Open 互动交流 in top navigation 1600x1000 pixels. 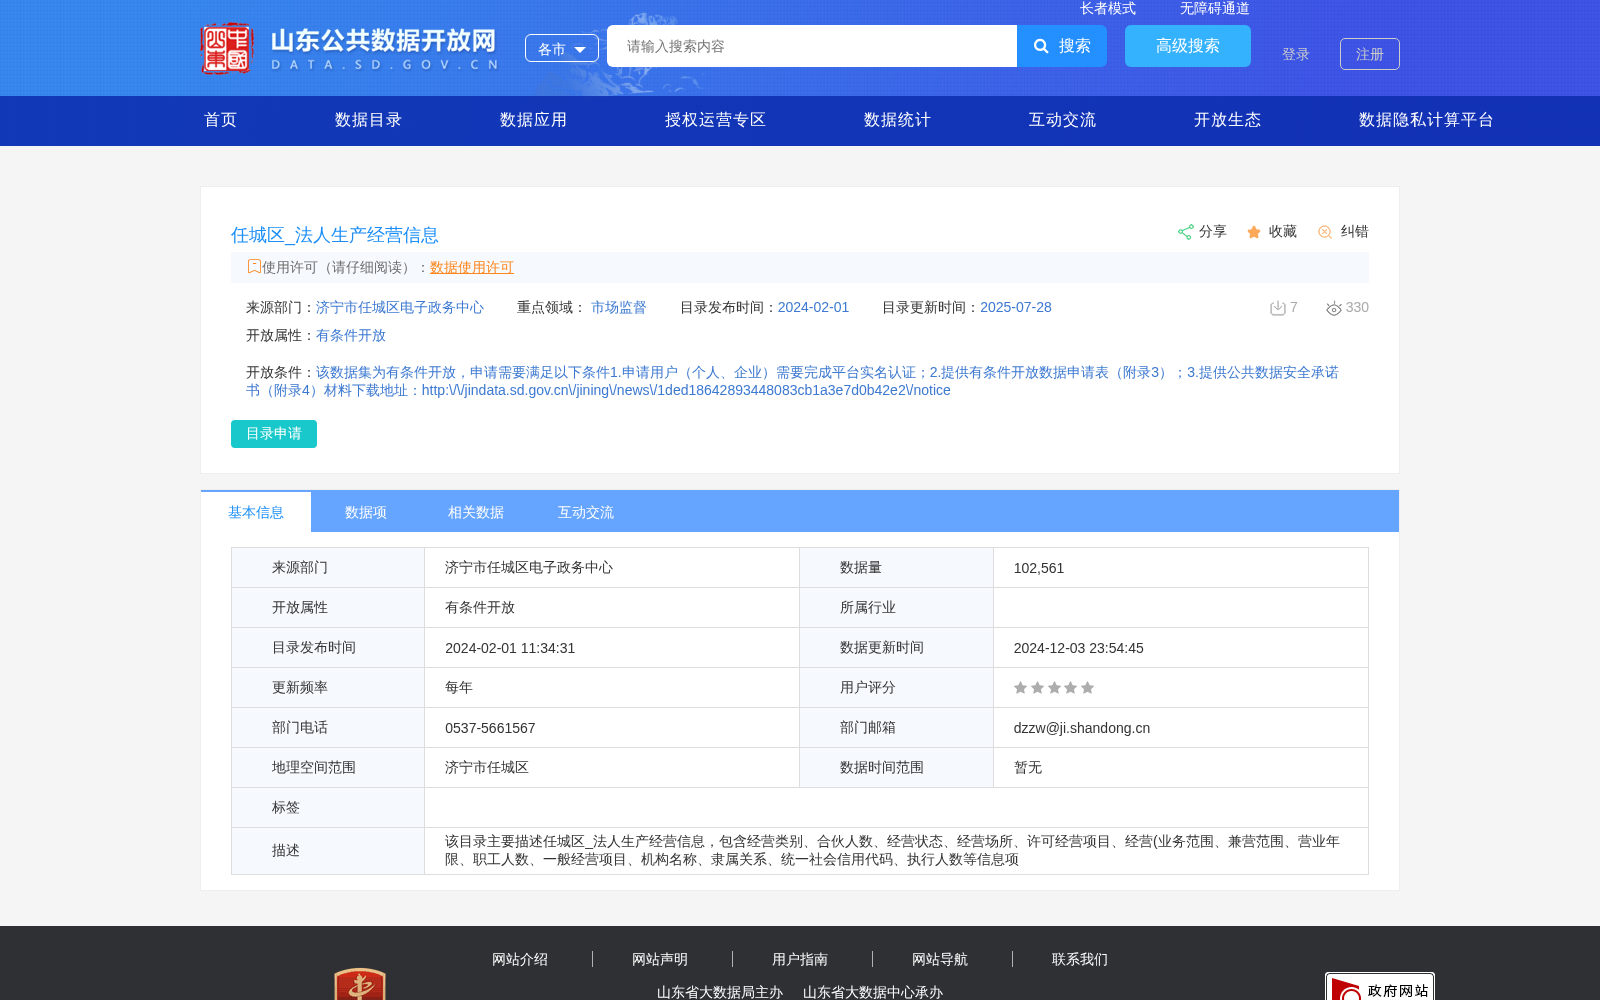pyautogui.click(x=1062, y=120)
